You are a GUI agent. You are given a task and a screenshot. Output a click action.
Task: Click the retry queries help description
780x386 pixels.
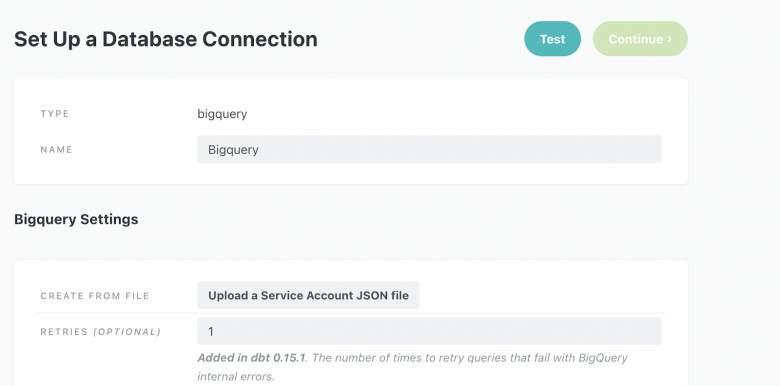tap(412, 367)
